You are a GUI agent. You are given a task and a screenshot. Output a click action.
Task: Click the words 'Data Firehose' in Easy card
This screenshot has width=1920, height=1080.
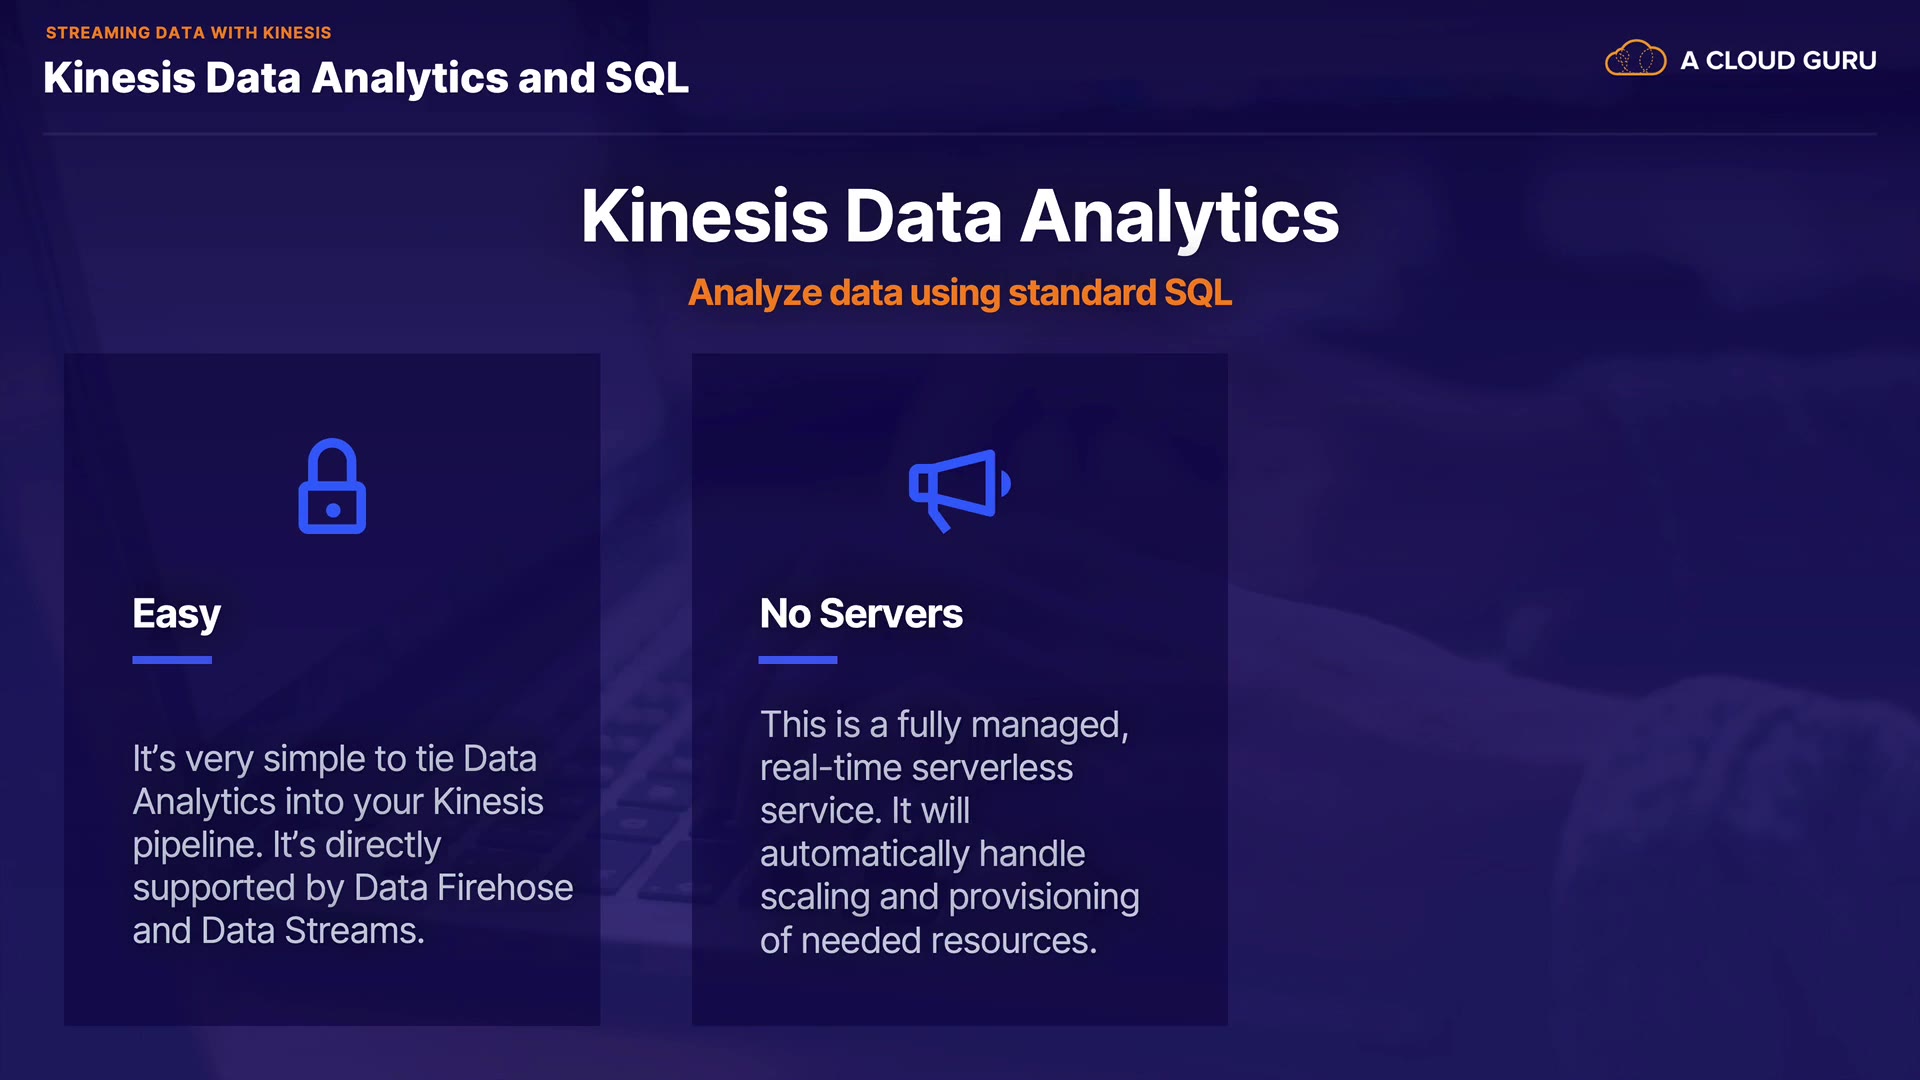pyautogui.click(x=463, y=888)
